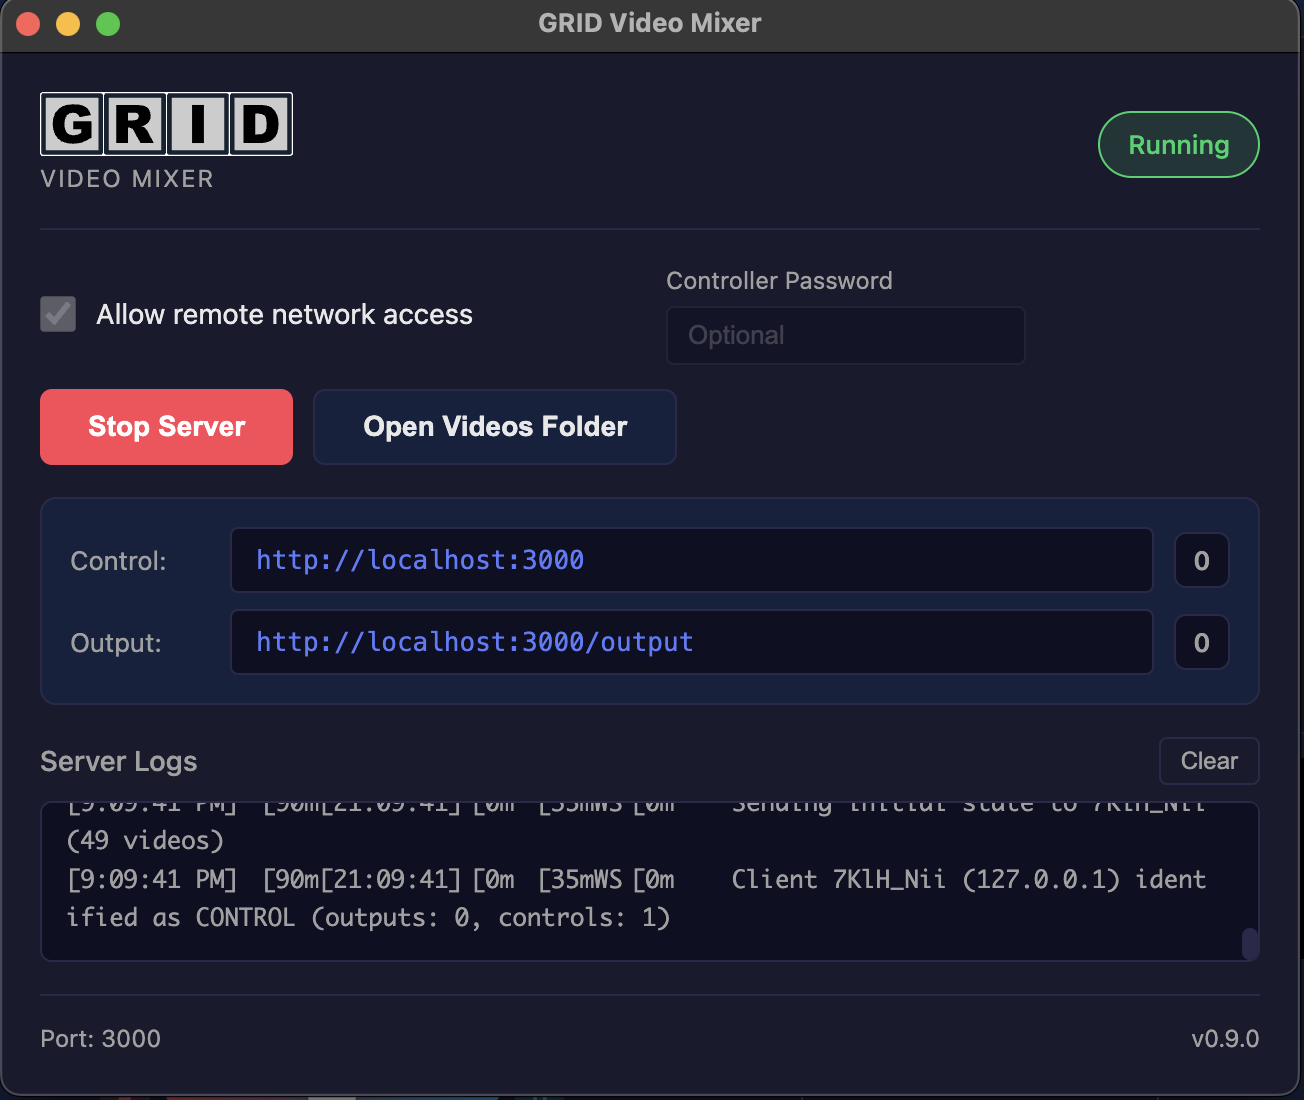Toggle the grayed checkbox above Stop Server
The height and width of the screenshot is (1100, 1304).
[57, 313]
